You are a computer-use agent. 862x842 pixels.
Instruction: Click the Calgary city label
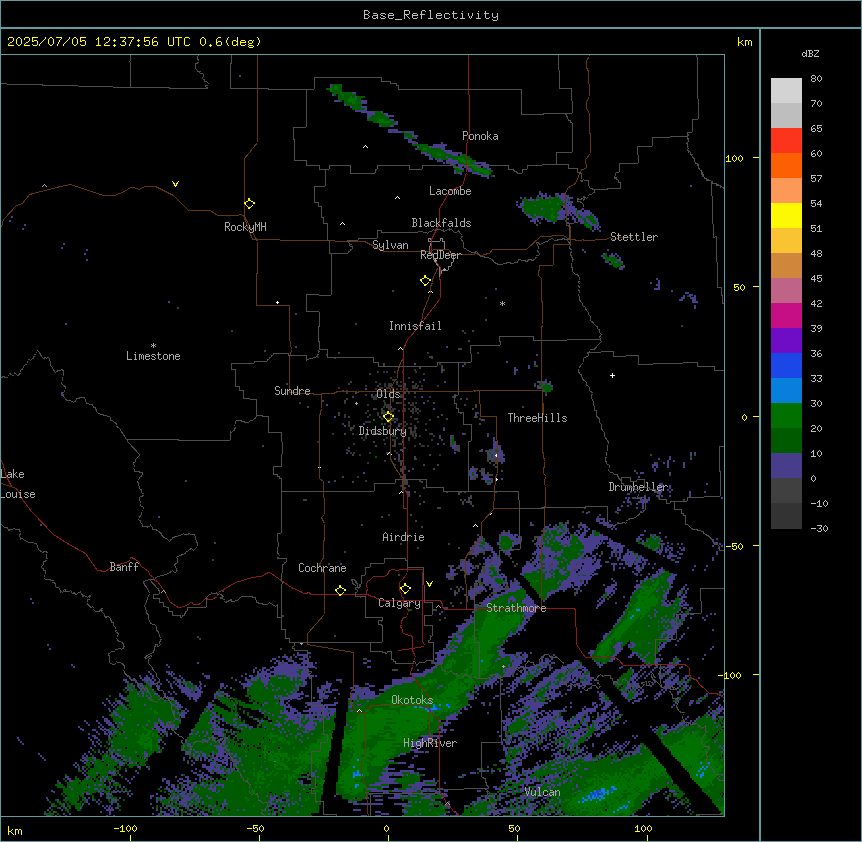pyautogui.click(x=399, y=603)
